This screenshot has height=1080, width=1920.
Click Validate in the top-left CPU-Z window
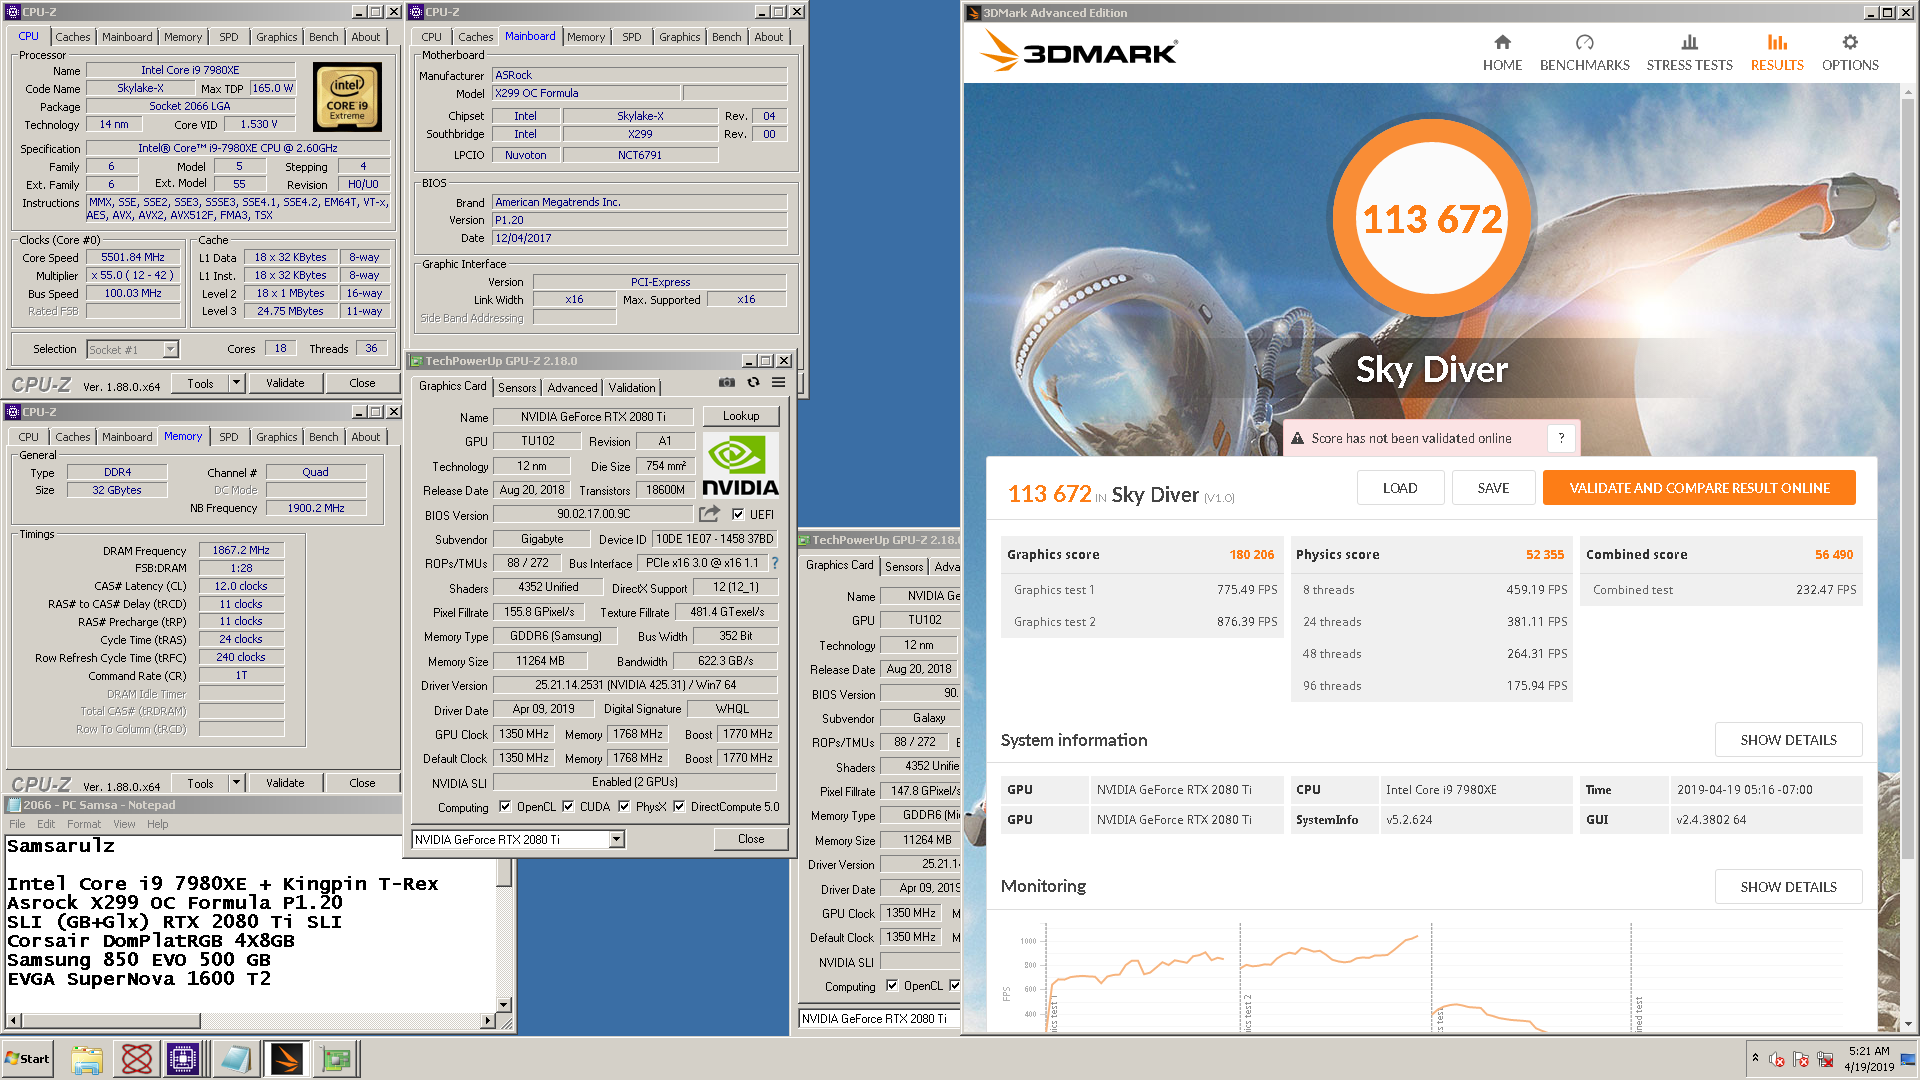click(x=285, y=383)
